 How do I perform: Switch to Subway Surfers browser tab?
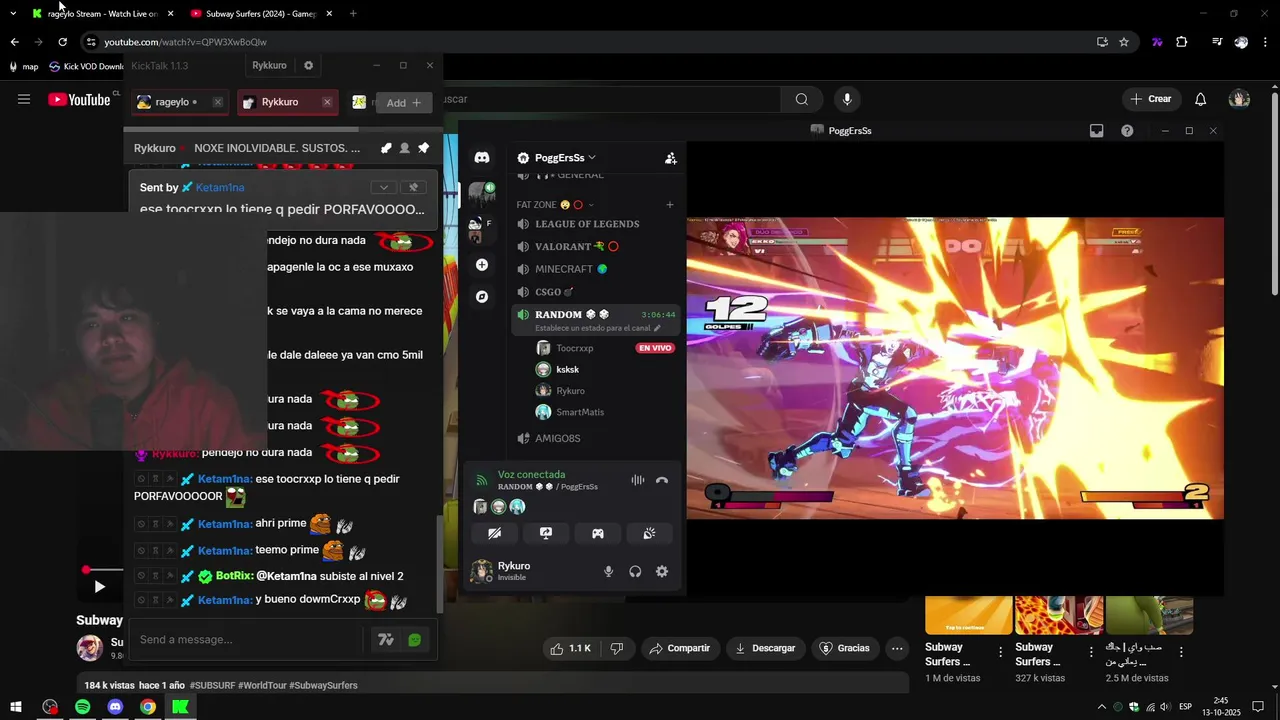point(261,14)
